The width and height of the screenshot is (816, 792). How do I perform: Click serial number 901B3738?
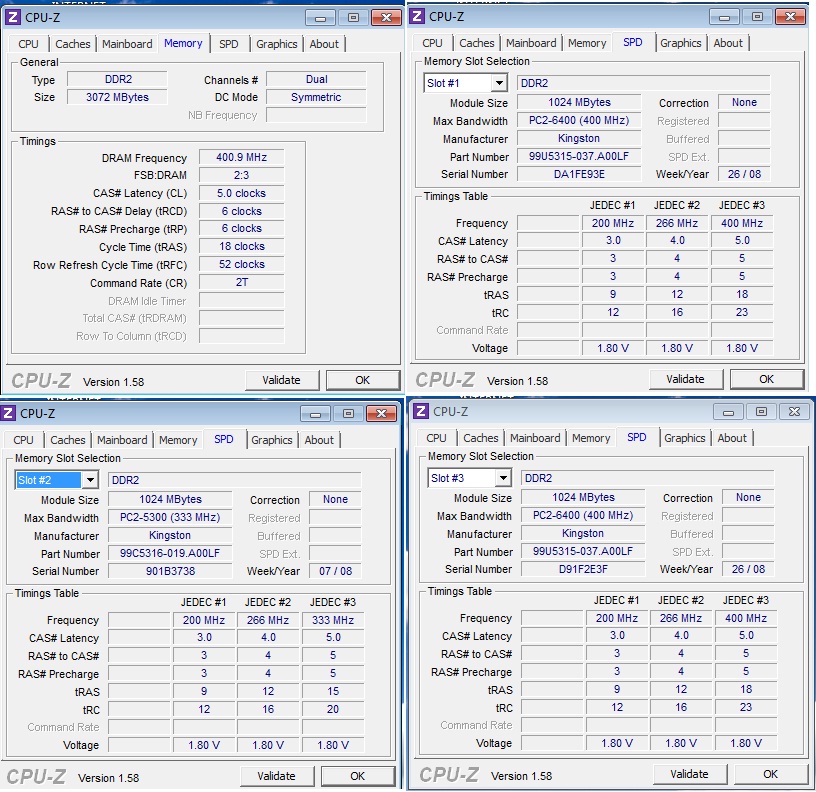[x=170, y=571]
